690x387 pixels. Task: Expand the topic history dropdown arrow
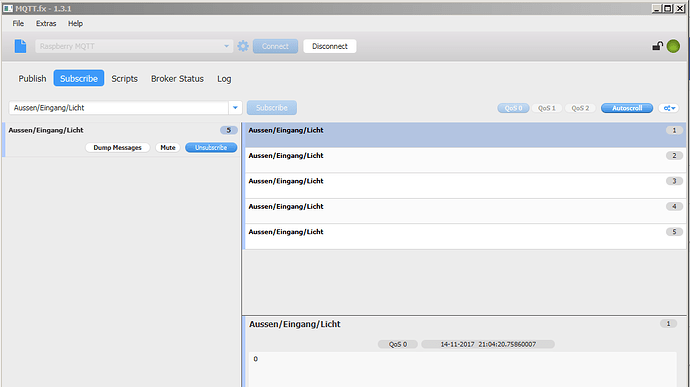(x=235, y=108)
